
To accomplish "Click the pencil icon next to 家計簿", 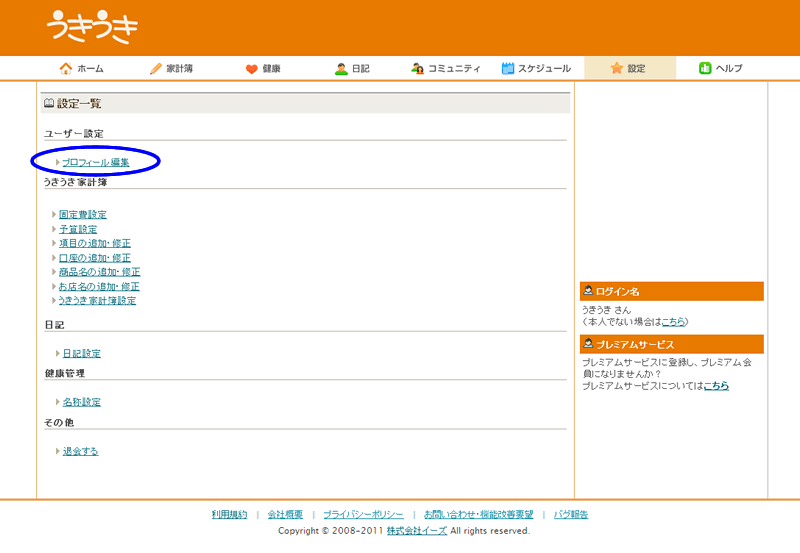I will (x=156, y=68).
